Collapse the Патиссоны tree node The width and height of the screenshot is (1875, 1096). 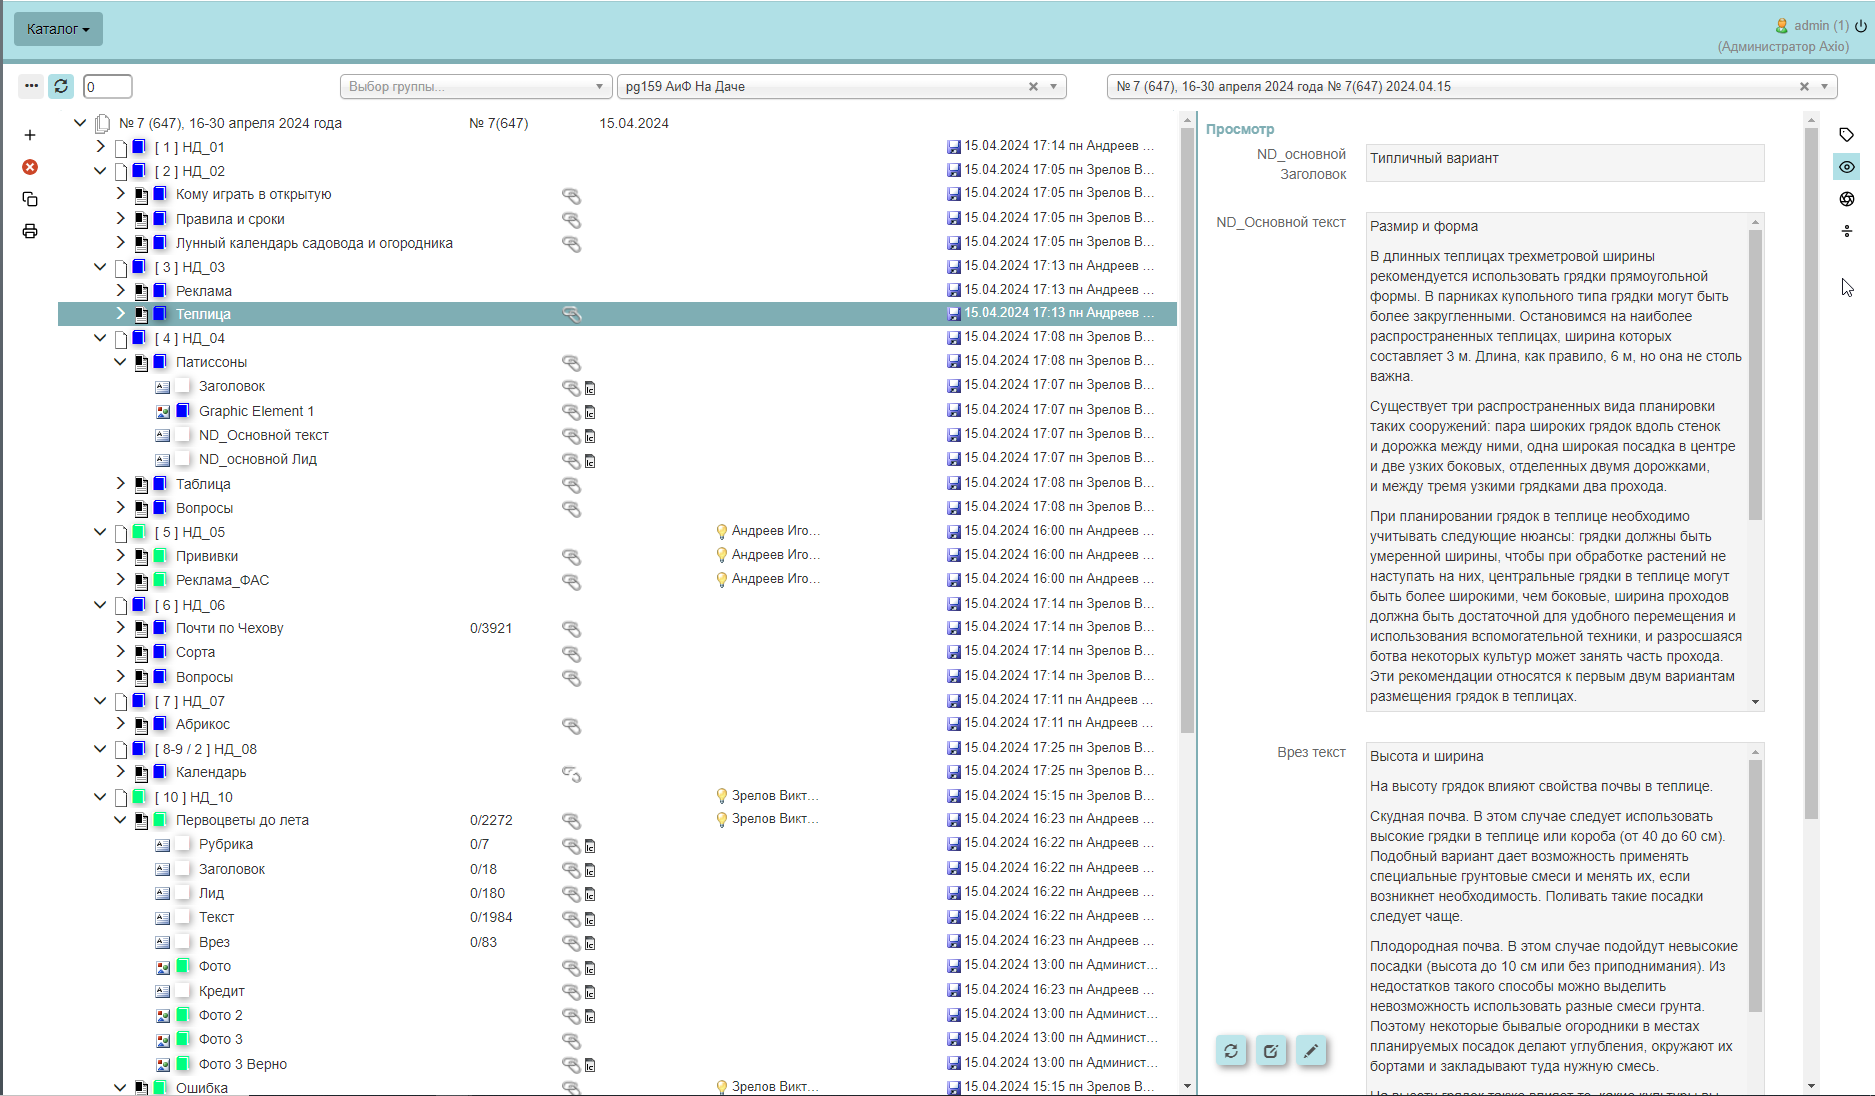(121, 362)
